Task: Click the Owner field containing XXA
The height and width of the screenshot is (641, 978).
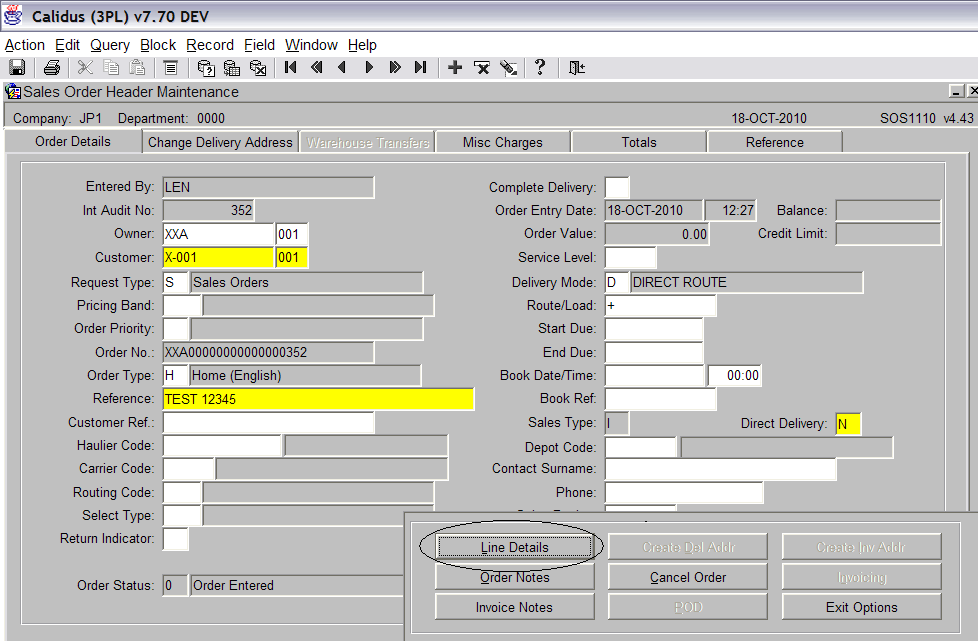Action: click(218, 234)
